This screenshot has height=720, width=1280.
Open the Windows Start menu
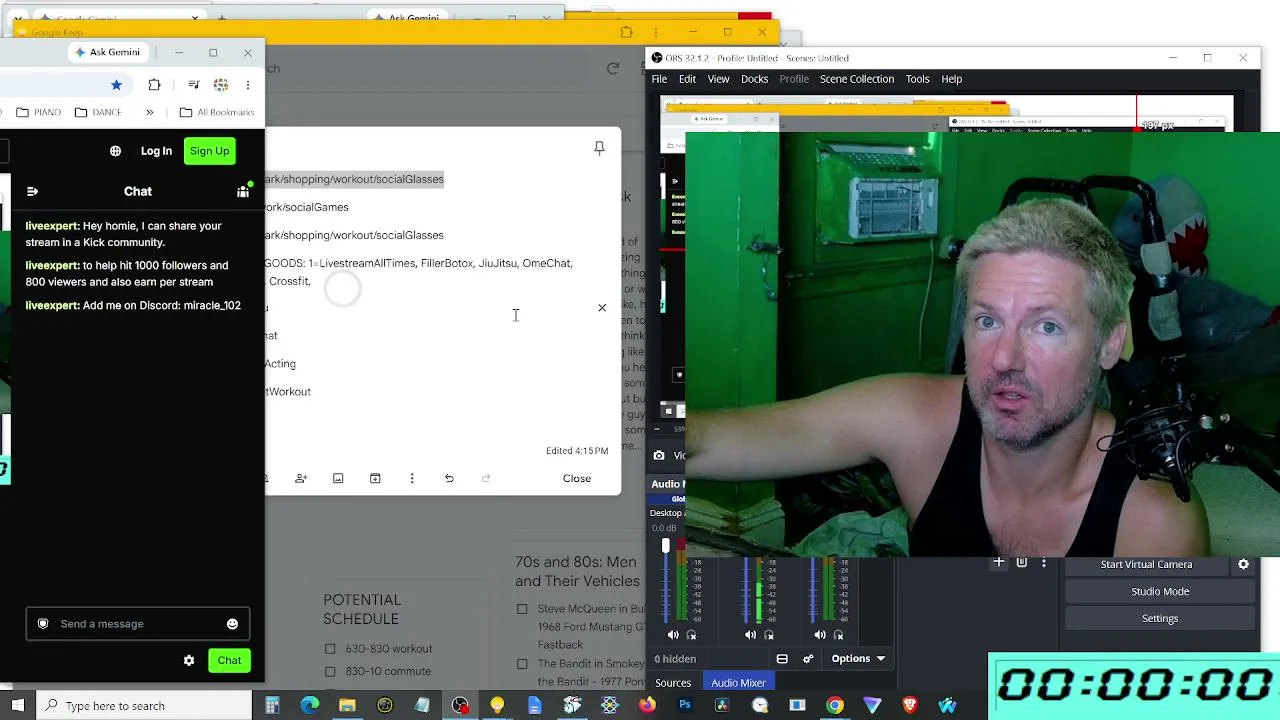(18, 706)
